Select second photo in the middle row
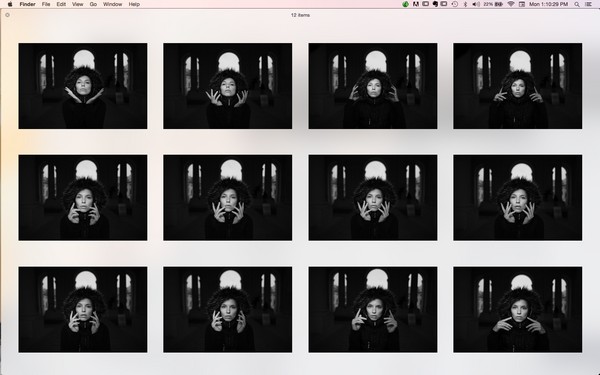The width and height of the screenshot is (600, 375). click(228, 197)
